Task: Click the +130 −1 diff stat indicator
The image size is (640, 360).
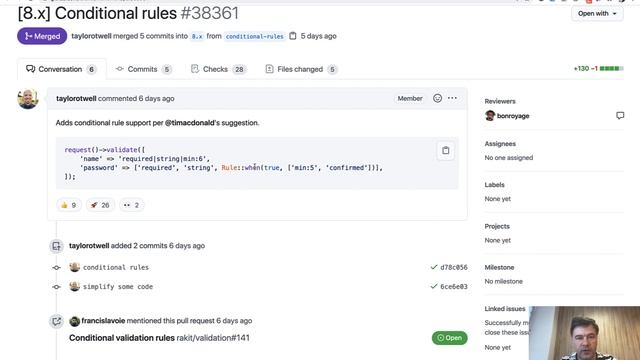Action: (598, 69)
